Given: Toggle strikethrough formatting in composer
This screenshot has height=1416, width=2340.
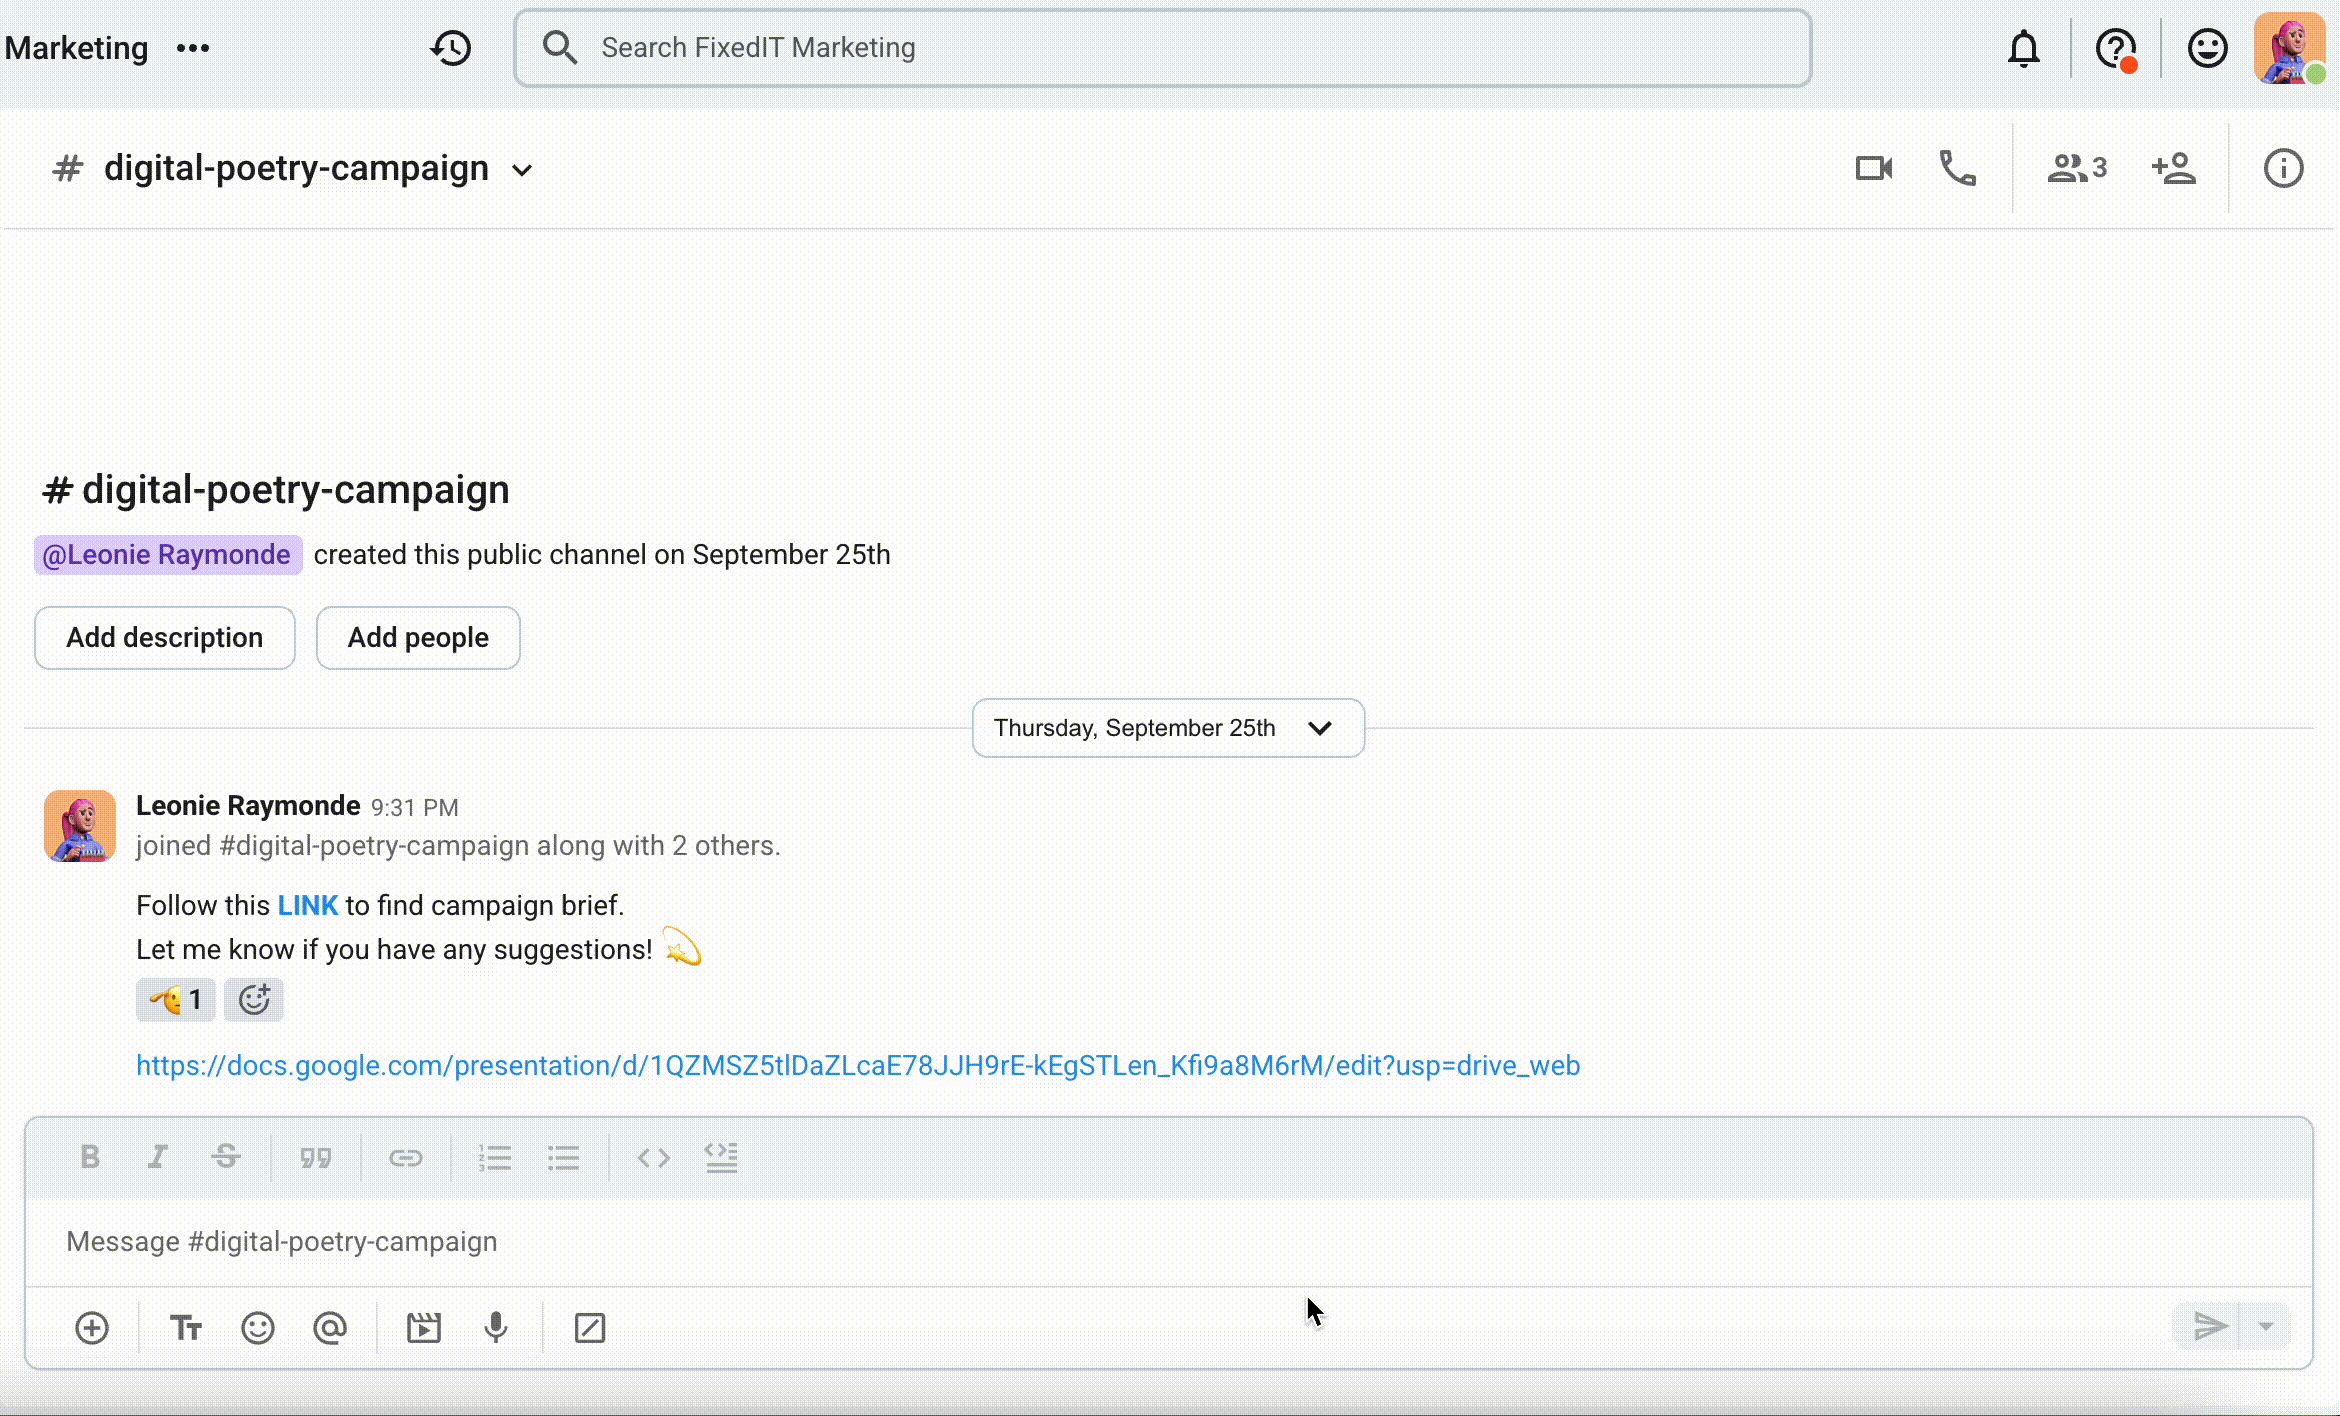Looking at the screenshot, I should 226,1157.
